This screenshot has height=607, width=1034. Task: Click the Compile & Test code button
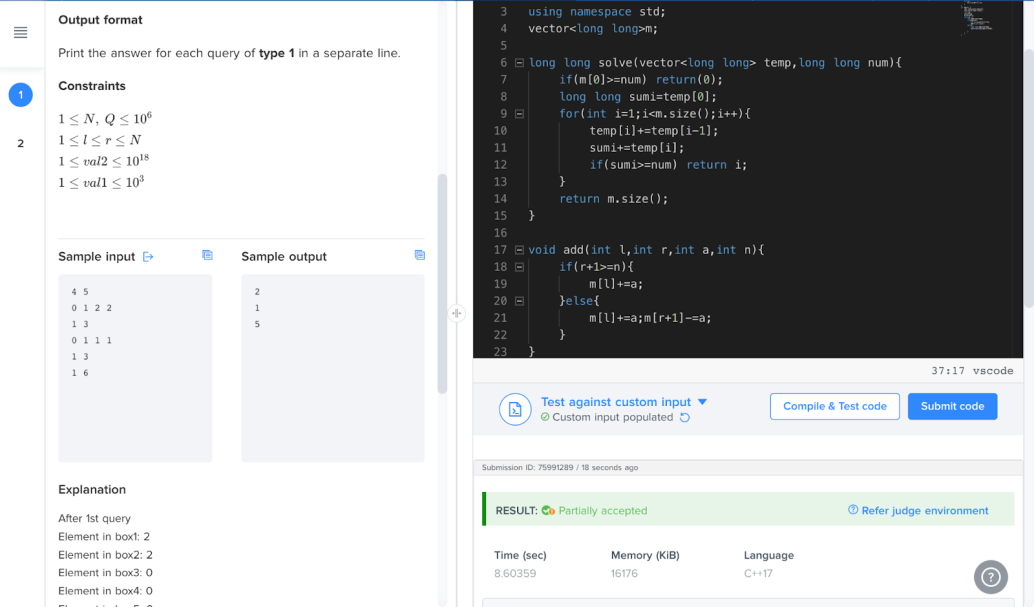pos(834,406)
